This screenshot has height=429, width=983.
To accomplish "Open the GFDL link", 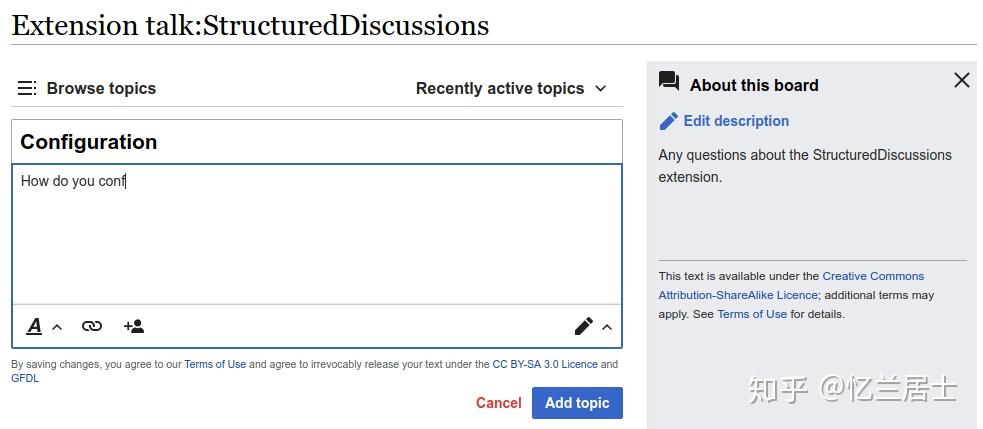I will tap(25, 378).
